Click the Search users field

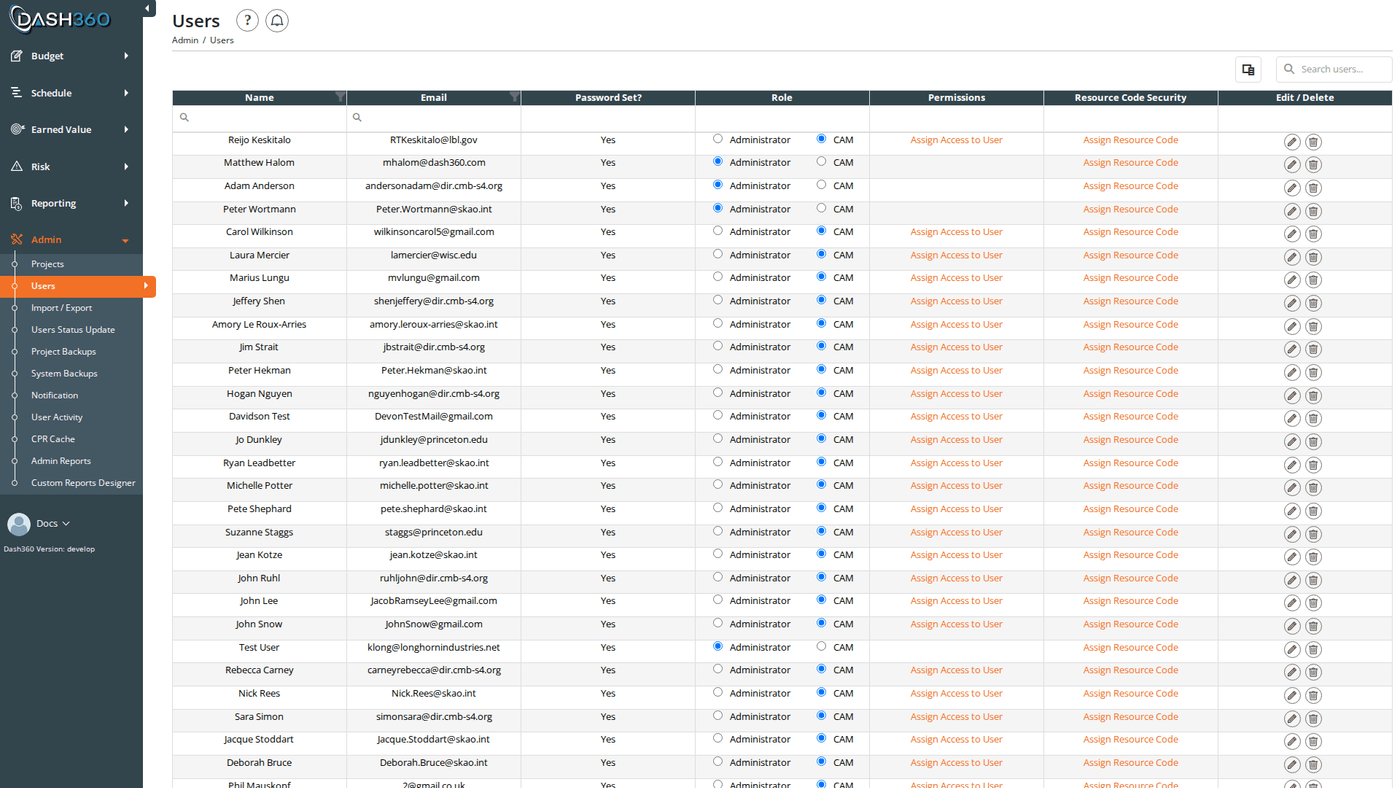pos(1334,69)
